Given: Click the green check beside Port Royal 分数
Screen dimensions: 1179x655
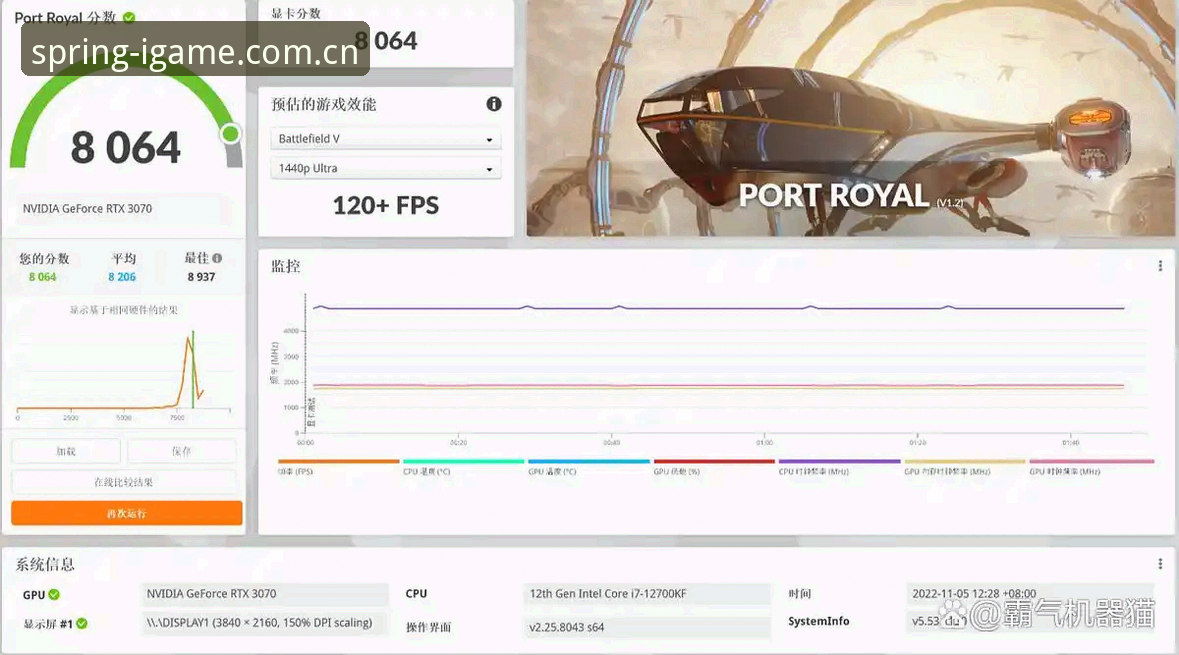Looking at the screenshot, I should (x=129, y=17).
